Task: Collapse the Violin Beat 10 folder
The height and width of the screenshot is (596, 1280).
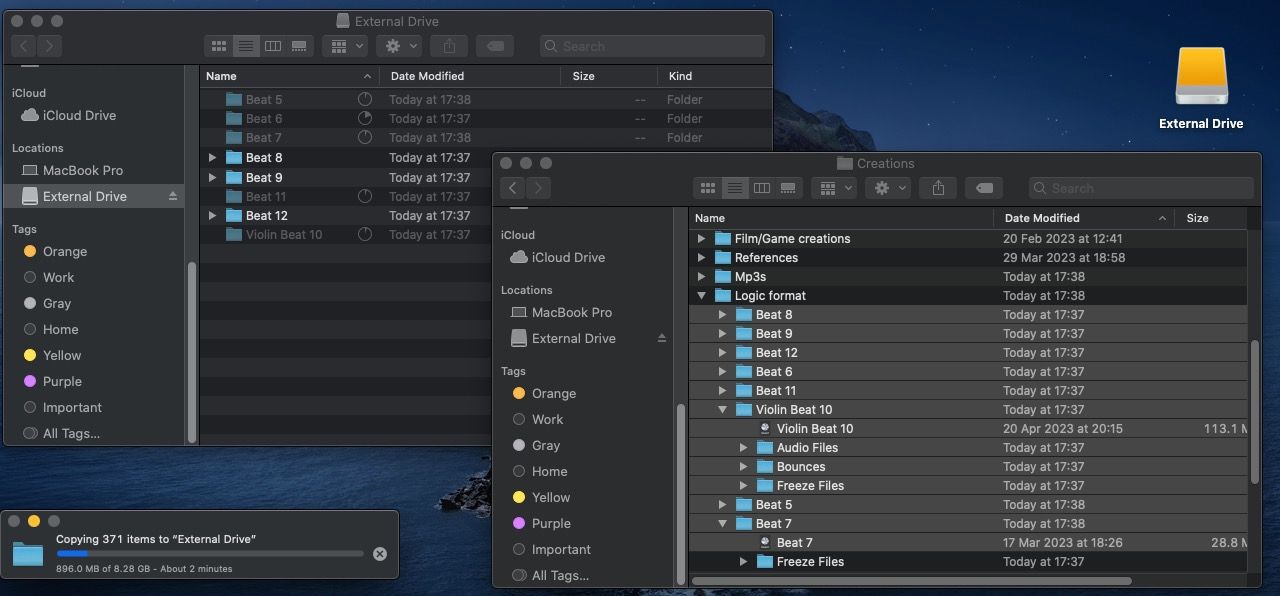Action: (723, 409)
